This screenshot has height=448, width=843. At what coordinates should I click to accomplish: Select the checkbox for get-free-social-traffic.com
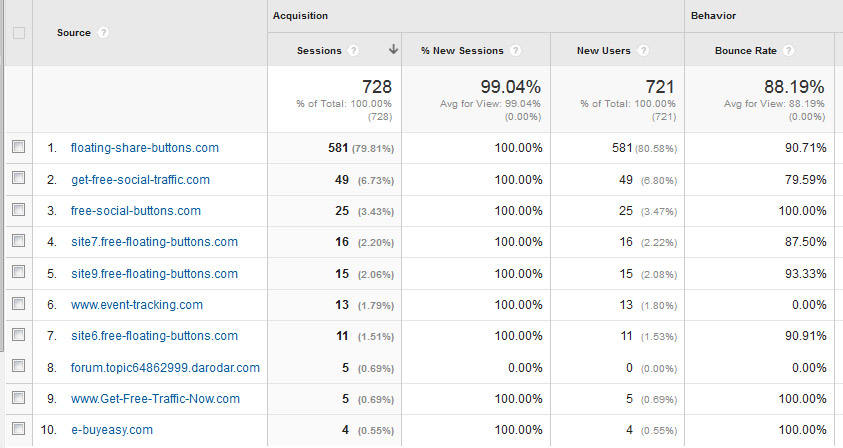[17, 179]
